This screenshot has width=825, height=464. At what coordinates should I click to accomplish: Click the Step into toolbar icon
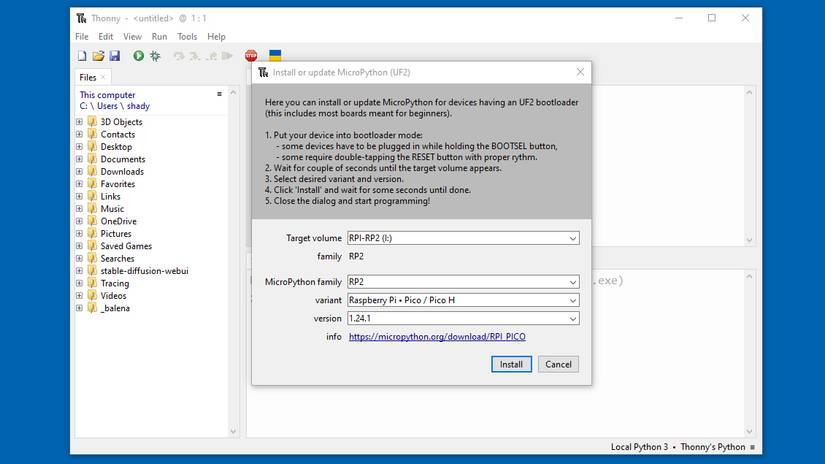[195, 55]
